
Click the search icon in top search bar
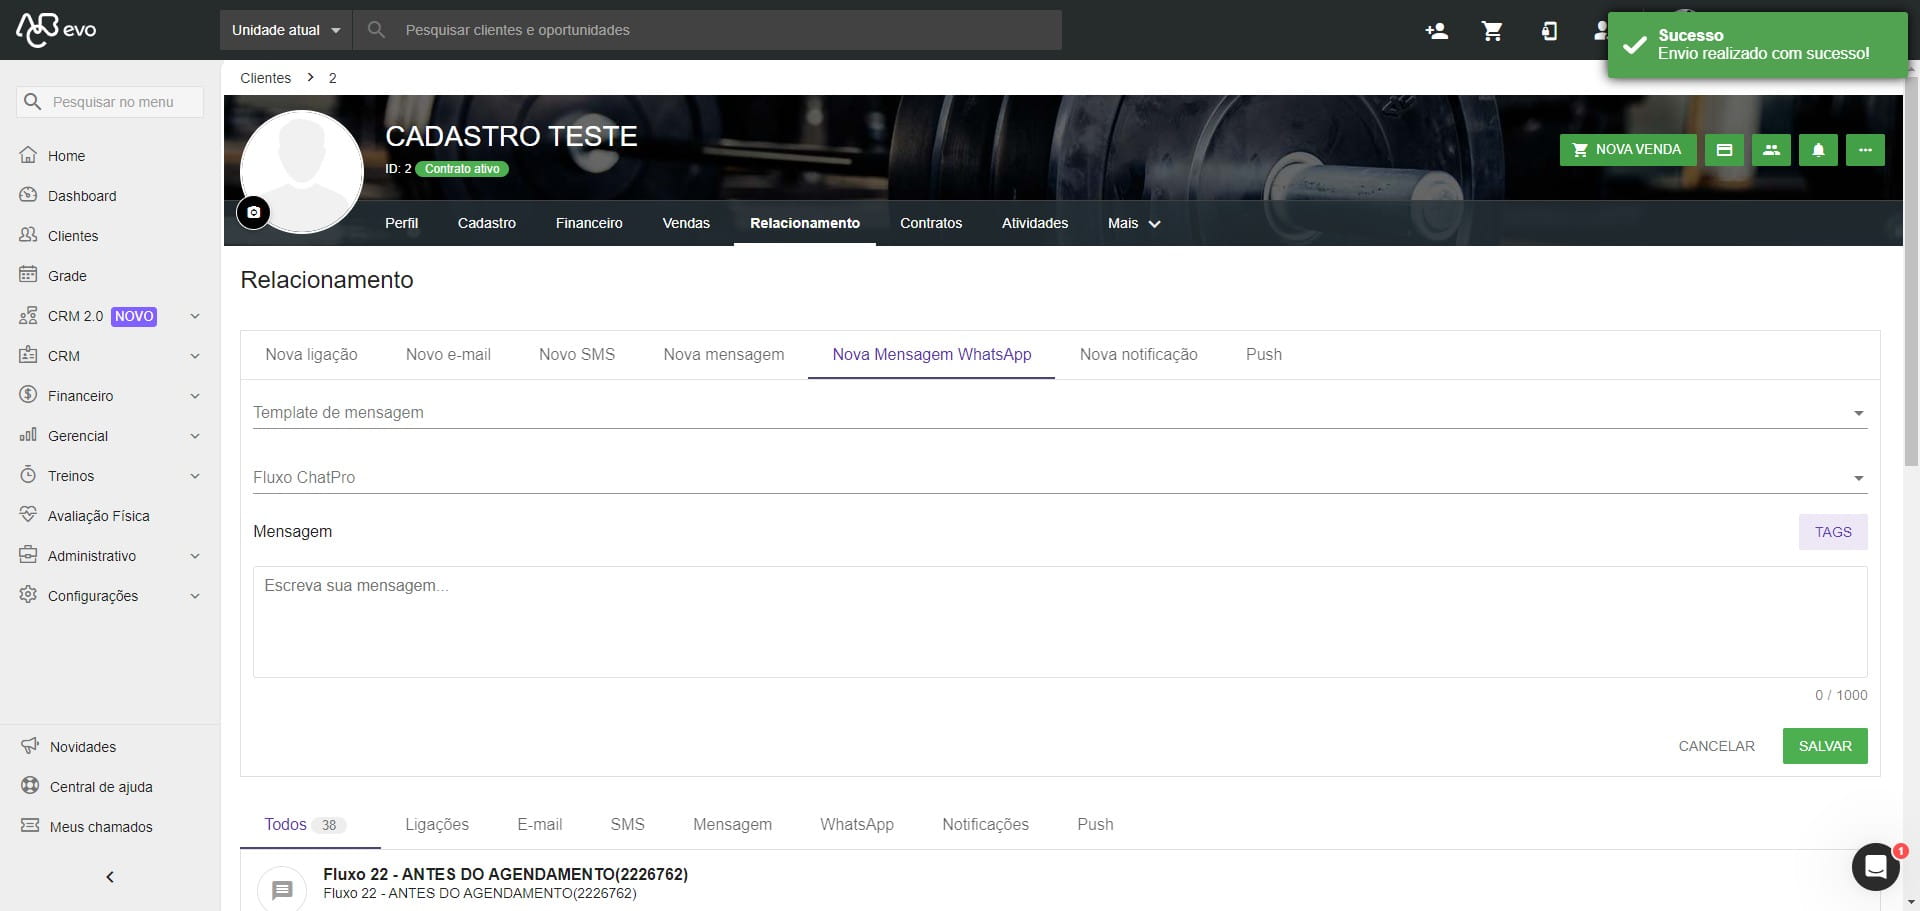[377, 30]
